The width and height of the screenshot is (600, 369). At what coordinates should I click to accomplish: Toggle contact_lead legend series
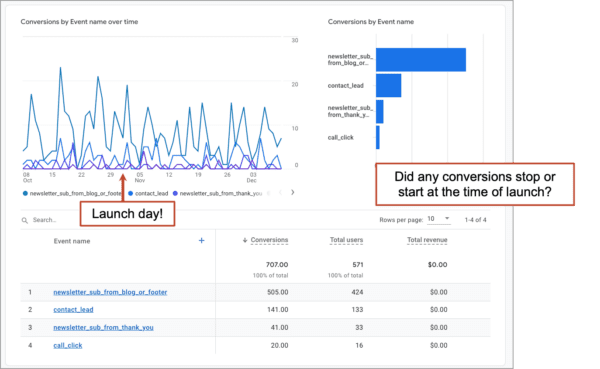click(148, 193)
